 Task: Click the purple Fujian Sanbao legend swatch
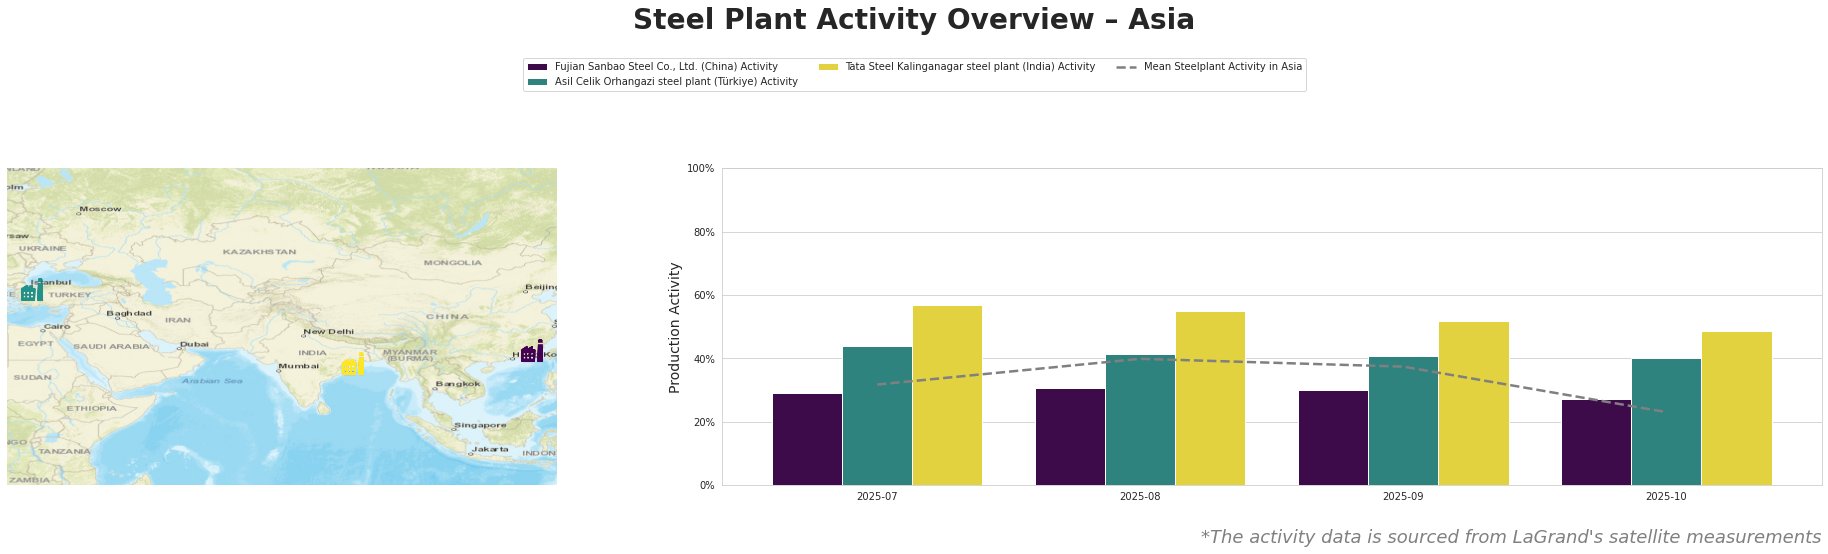pos(537,67)
